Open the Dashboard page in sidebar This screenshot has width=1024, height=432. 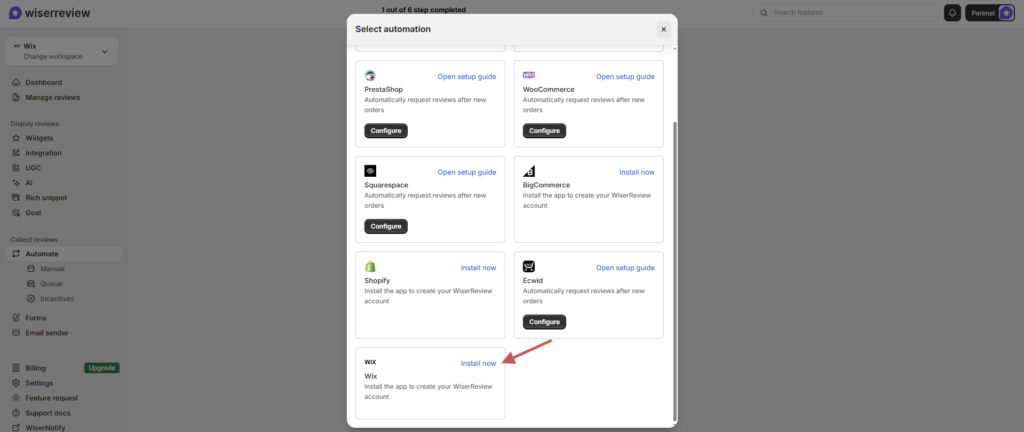43,82
